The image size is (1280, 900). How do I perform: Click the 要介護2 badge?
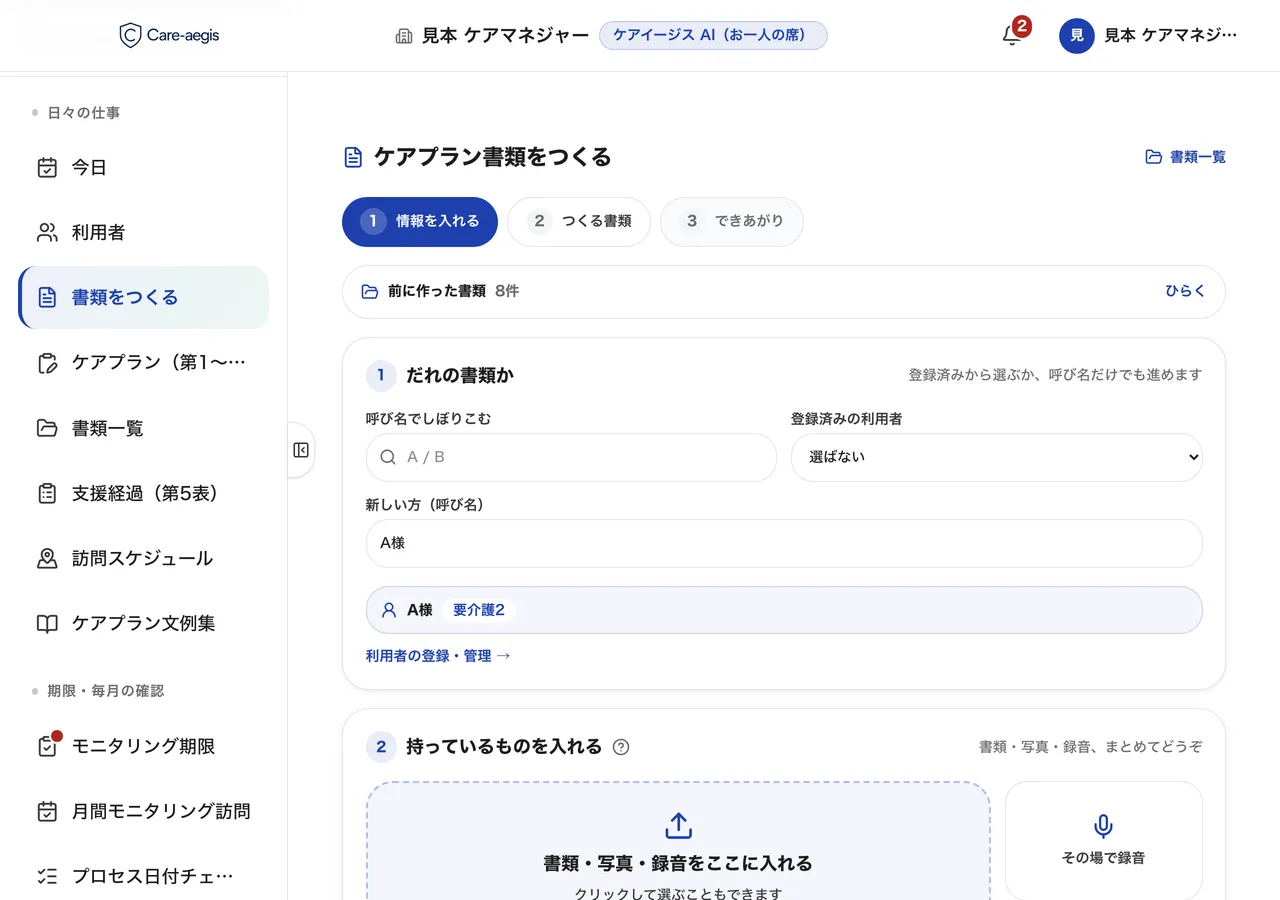[x=479, y=610]
